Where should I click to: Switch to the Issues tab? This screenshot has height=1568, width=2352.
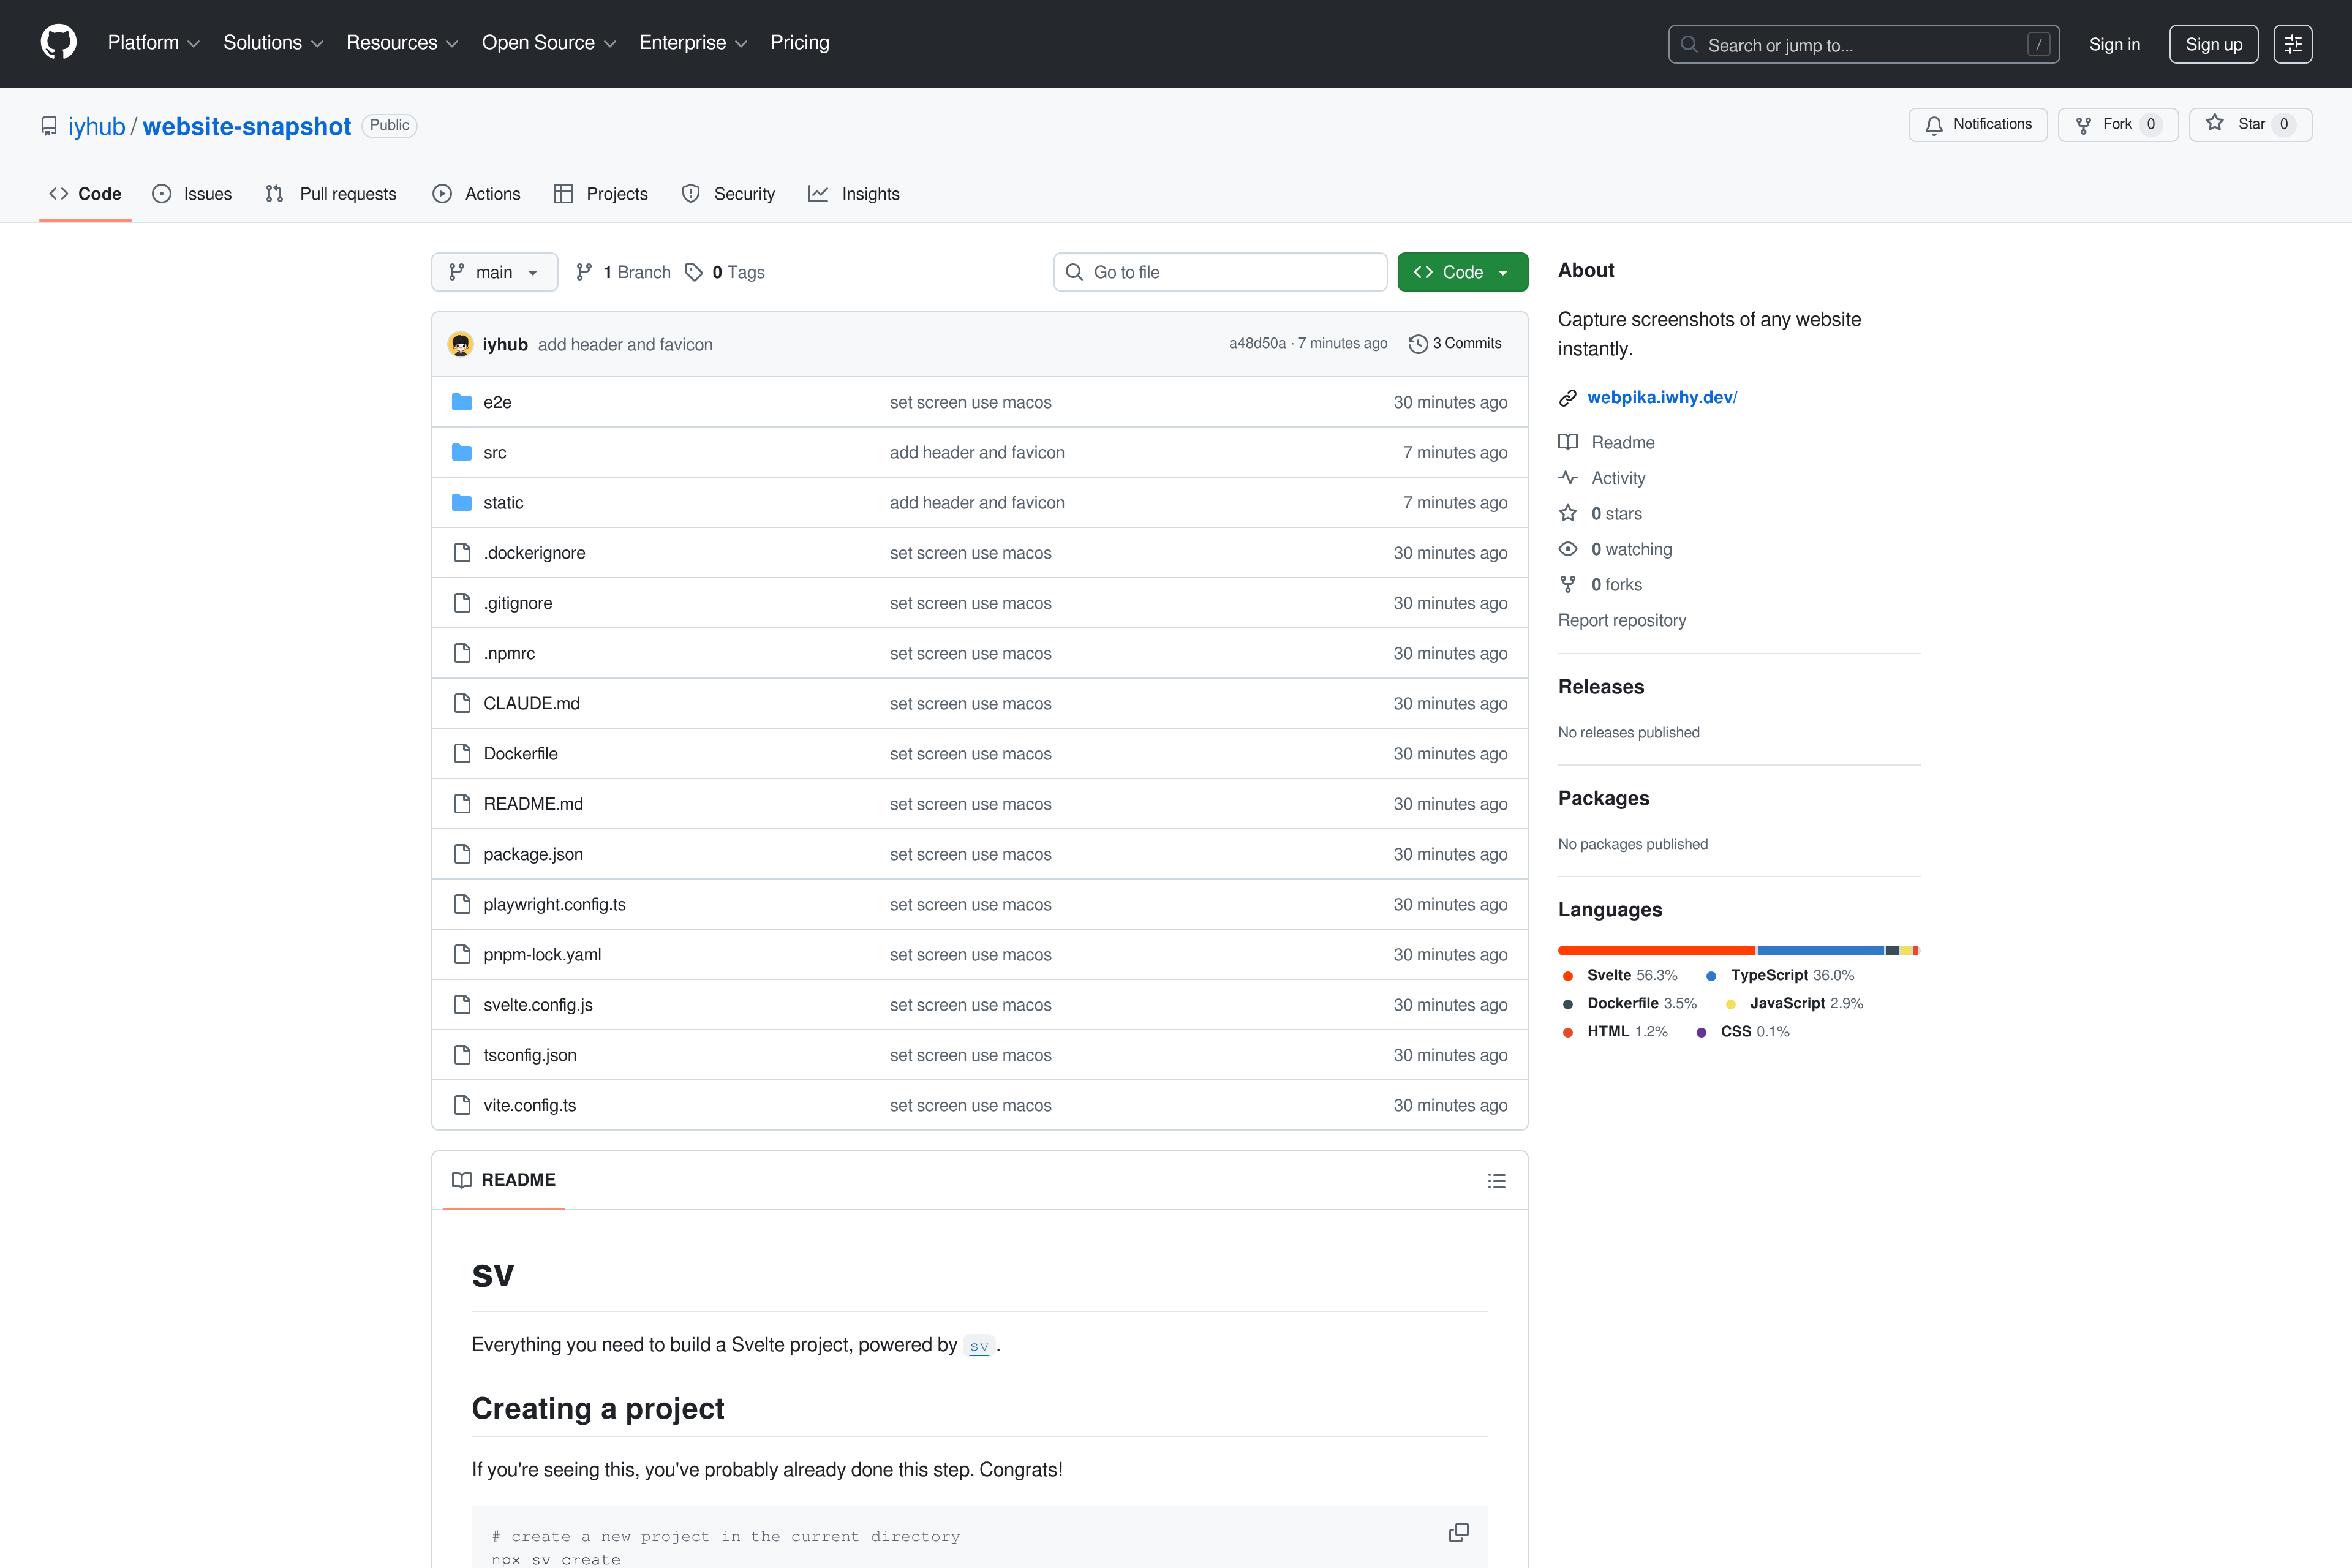[x=192, y=194]
